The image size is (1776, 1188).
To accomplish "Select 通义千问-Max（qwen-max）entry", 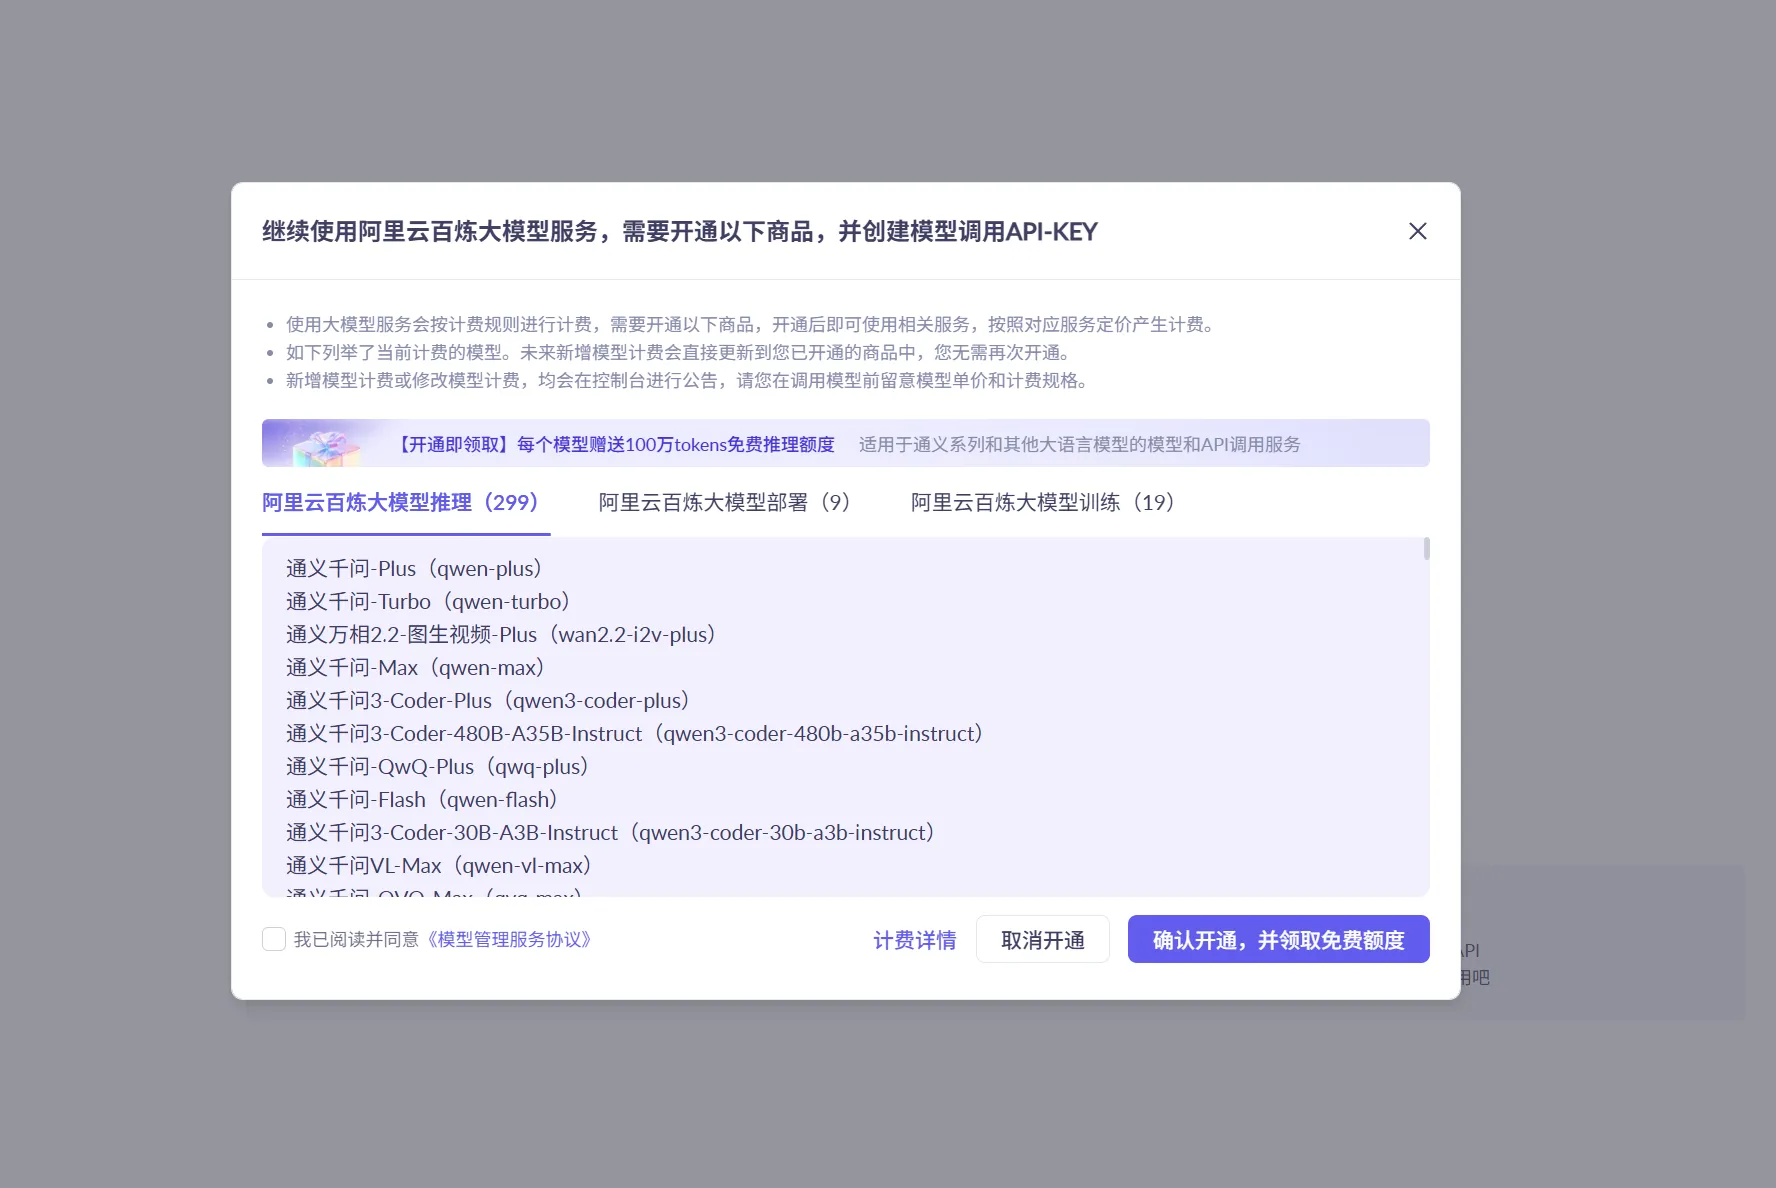I will click(x=414, y=667).
